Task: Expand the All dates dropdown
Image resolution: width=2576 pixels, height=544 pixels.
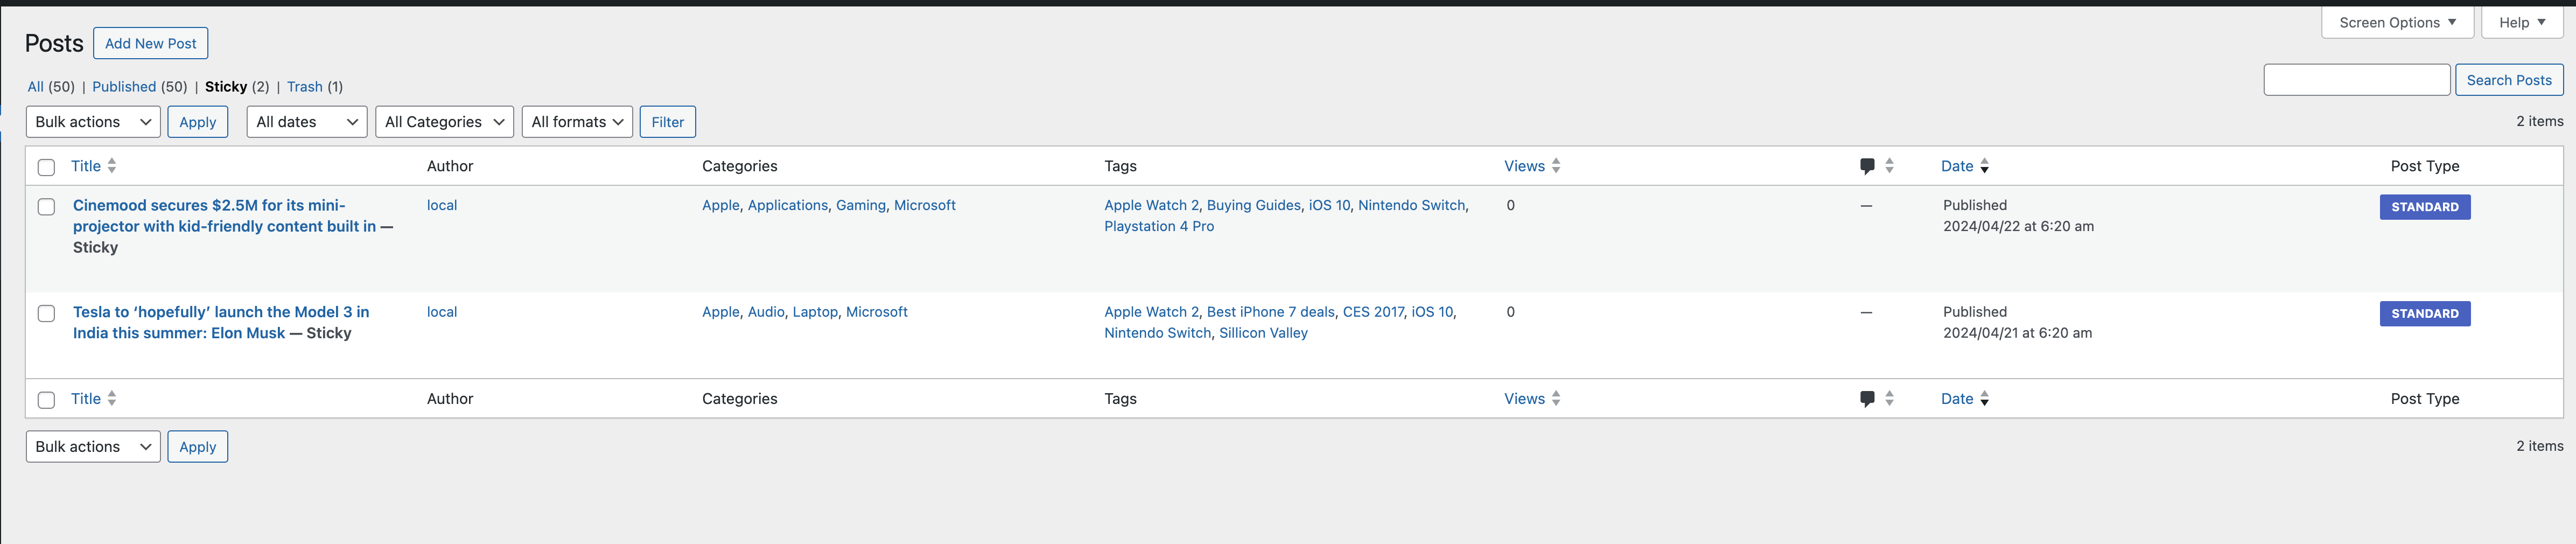Action: point(306,122)
